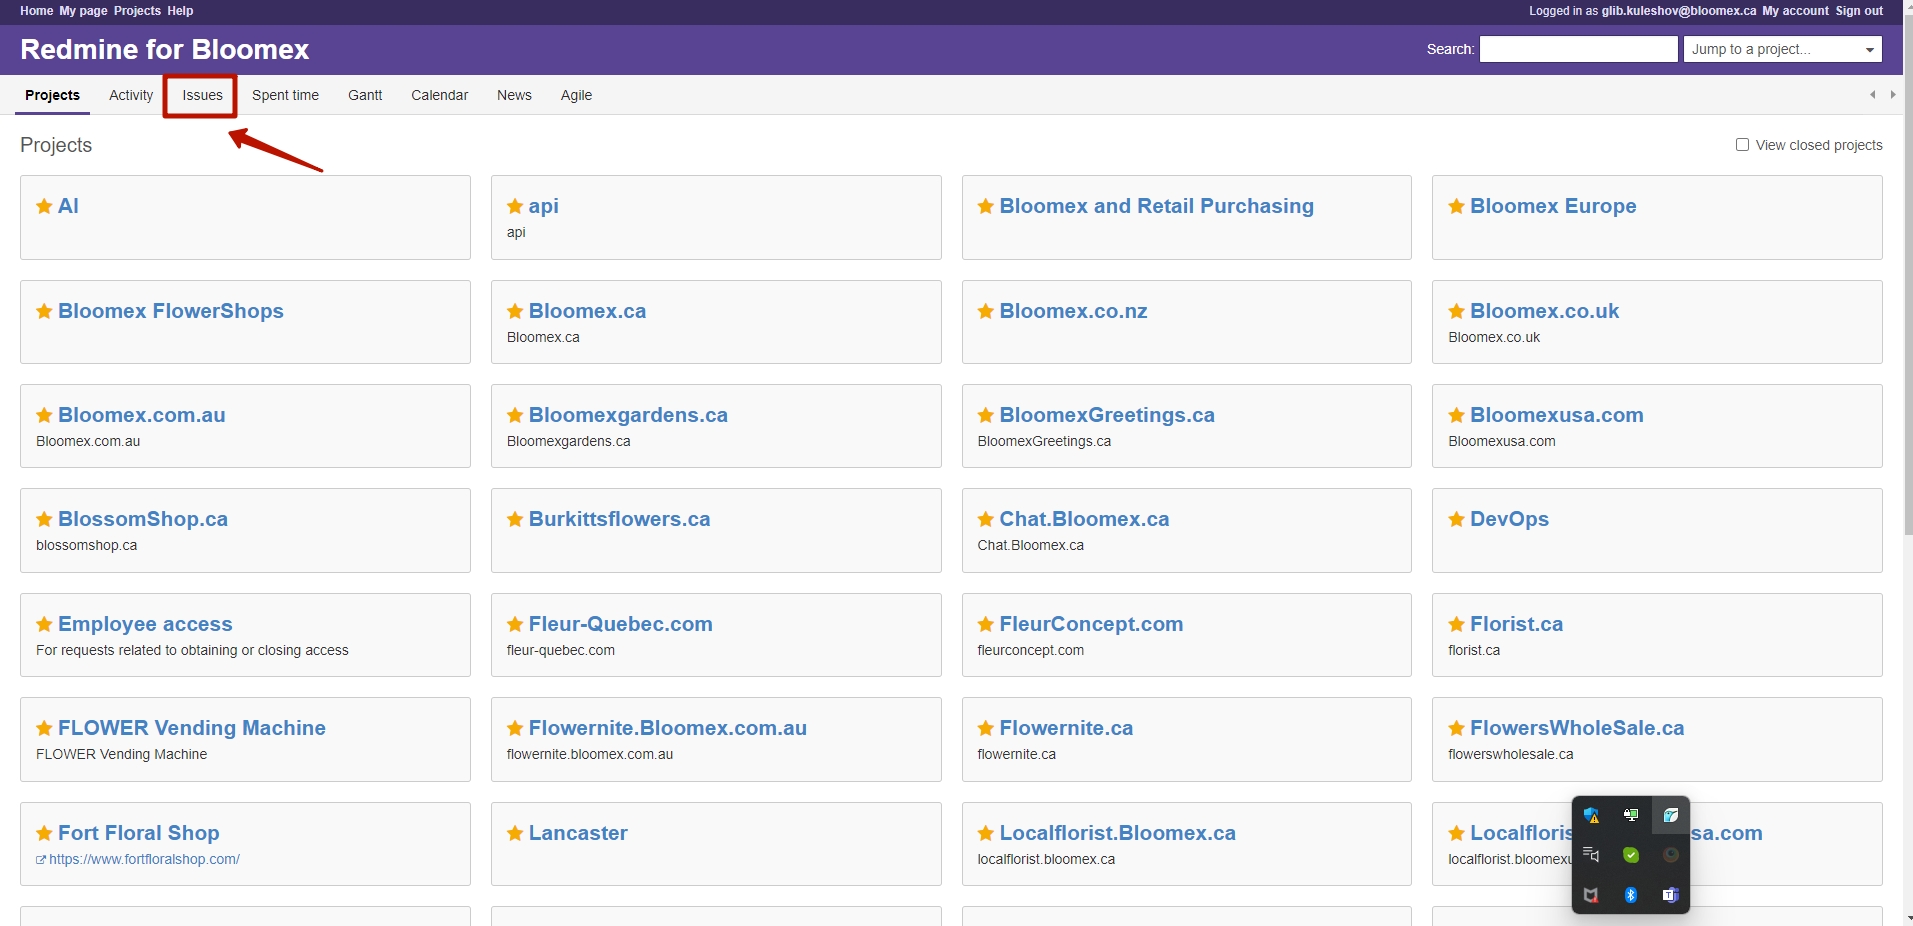Open the Jump to a project dropdown
Viewport: 1913px width, 926px height.
(1783, 49)
